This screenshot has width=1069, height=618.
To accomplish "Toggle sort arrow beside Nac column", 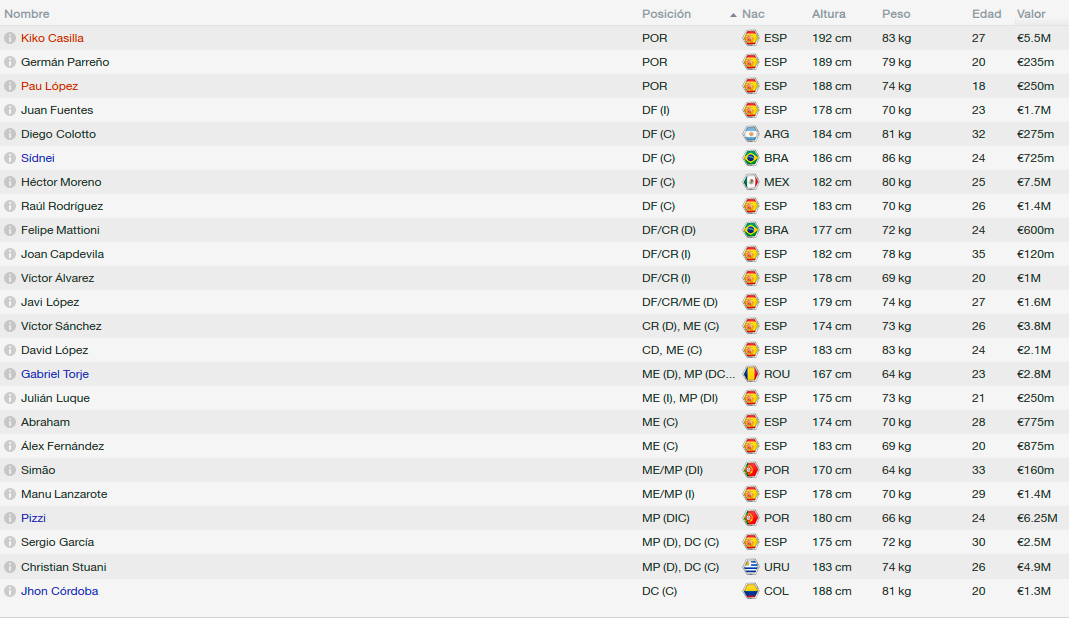I will [x=733, y=14].
